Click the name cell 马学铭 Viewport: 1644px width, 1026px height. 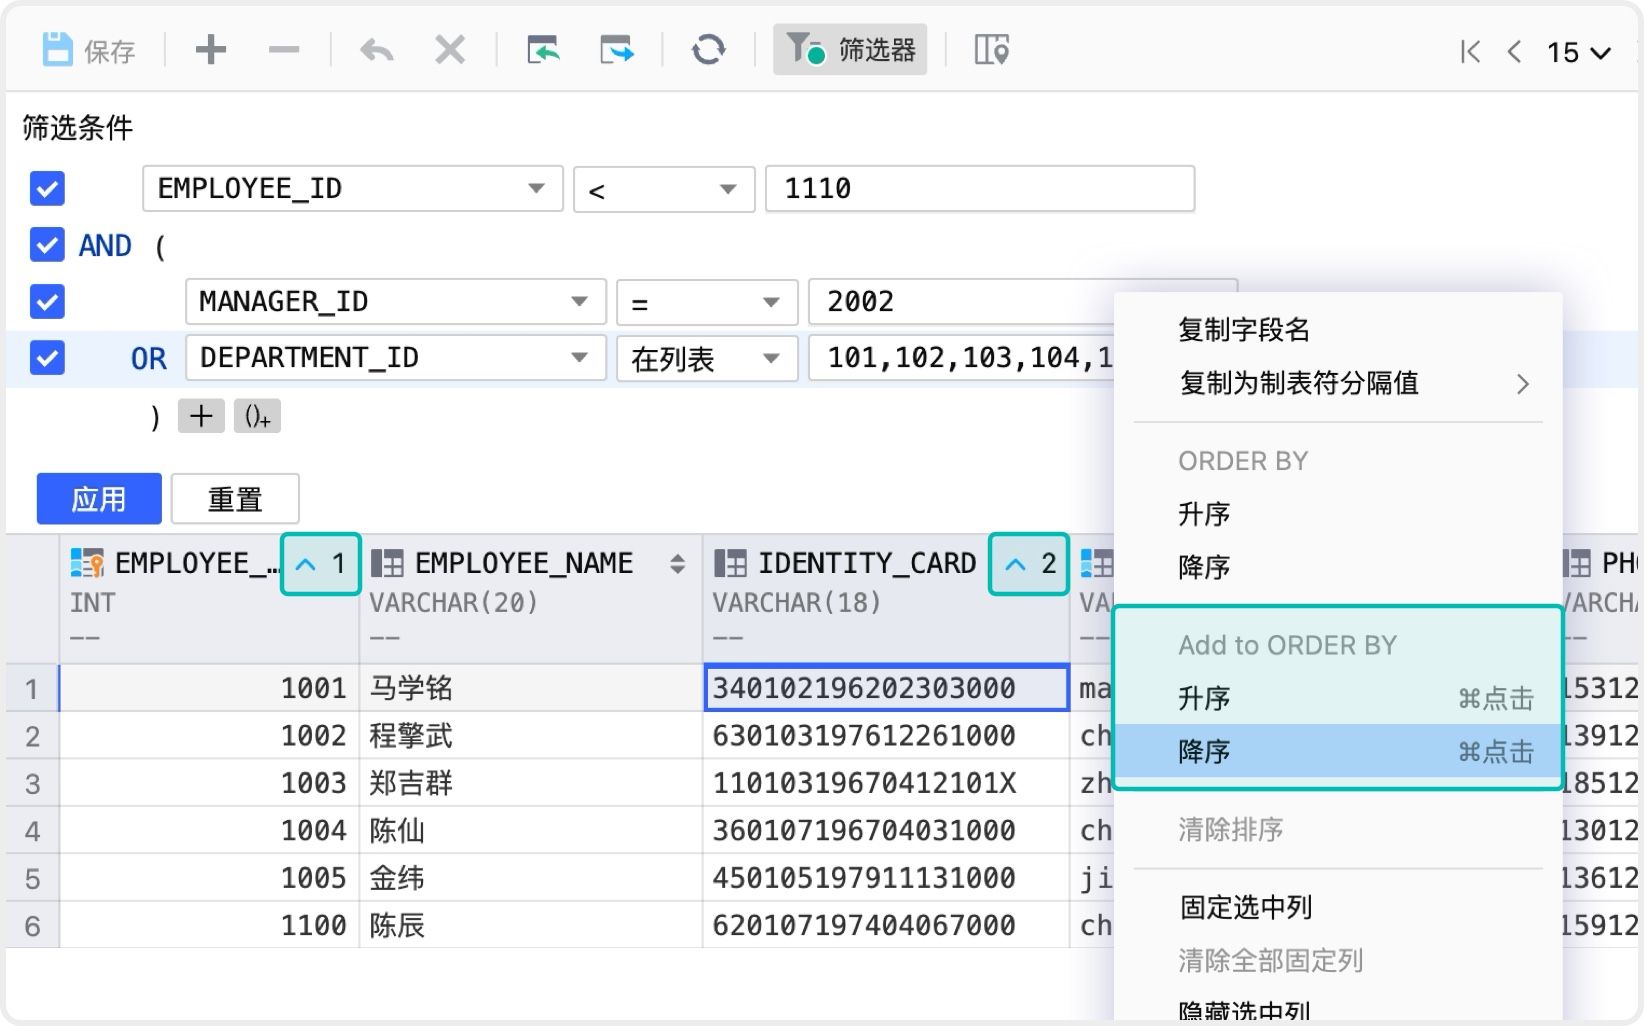pos(531,688)
